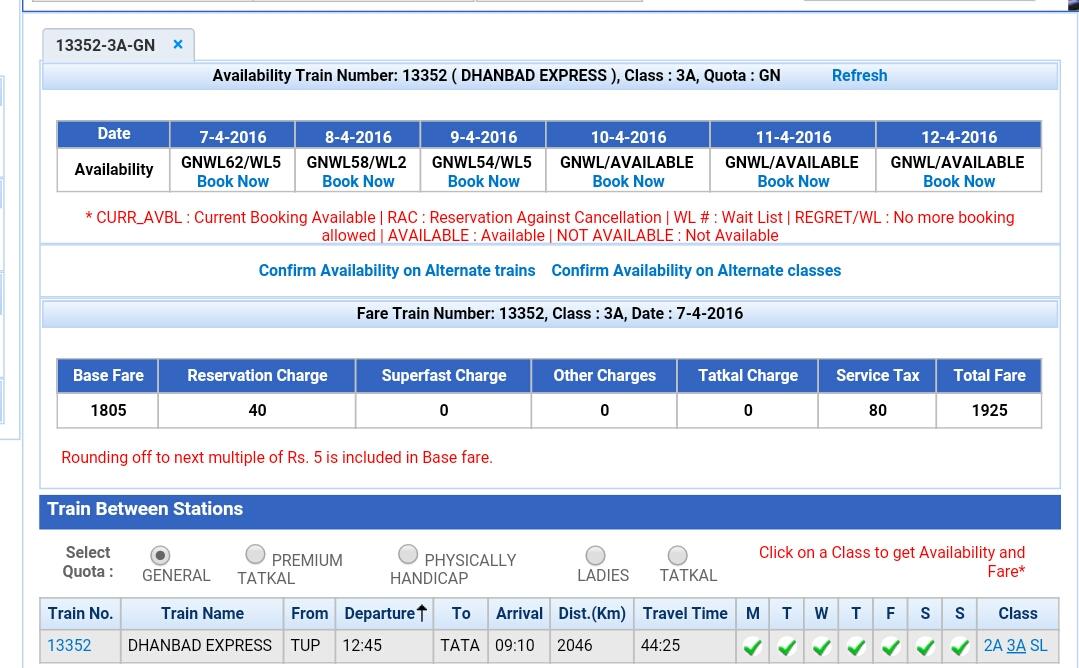Pick the LADIES quota radio button
This screenshot has width=1079, height=668.
595,555
